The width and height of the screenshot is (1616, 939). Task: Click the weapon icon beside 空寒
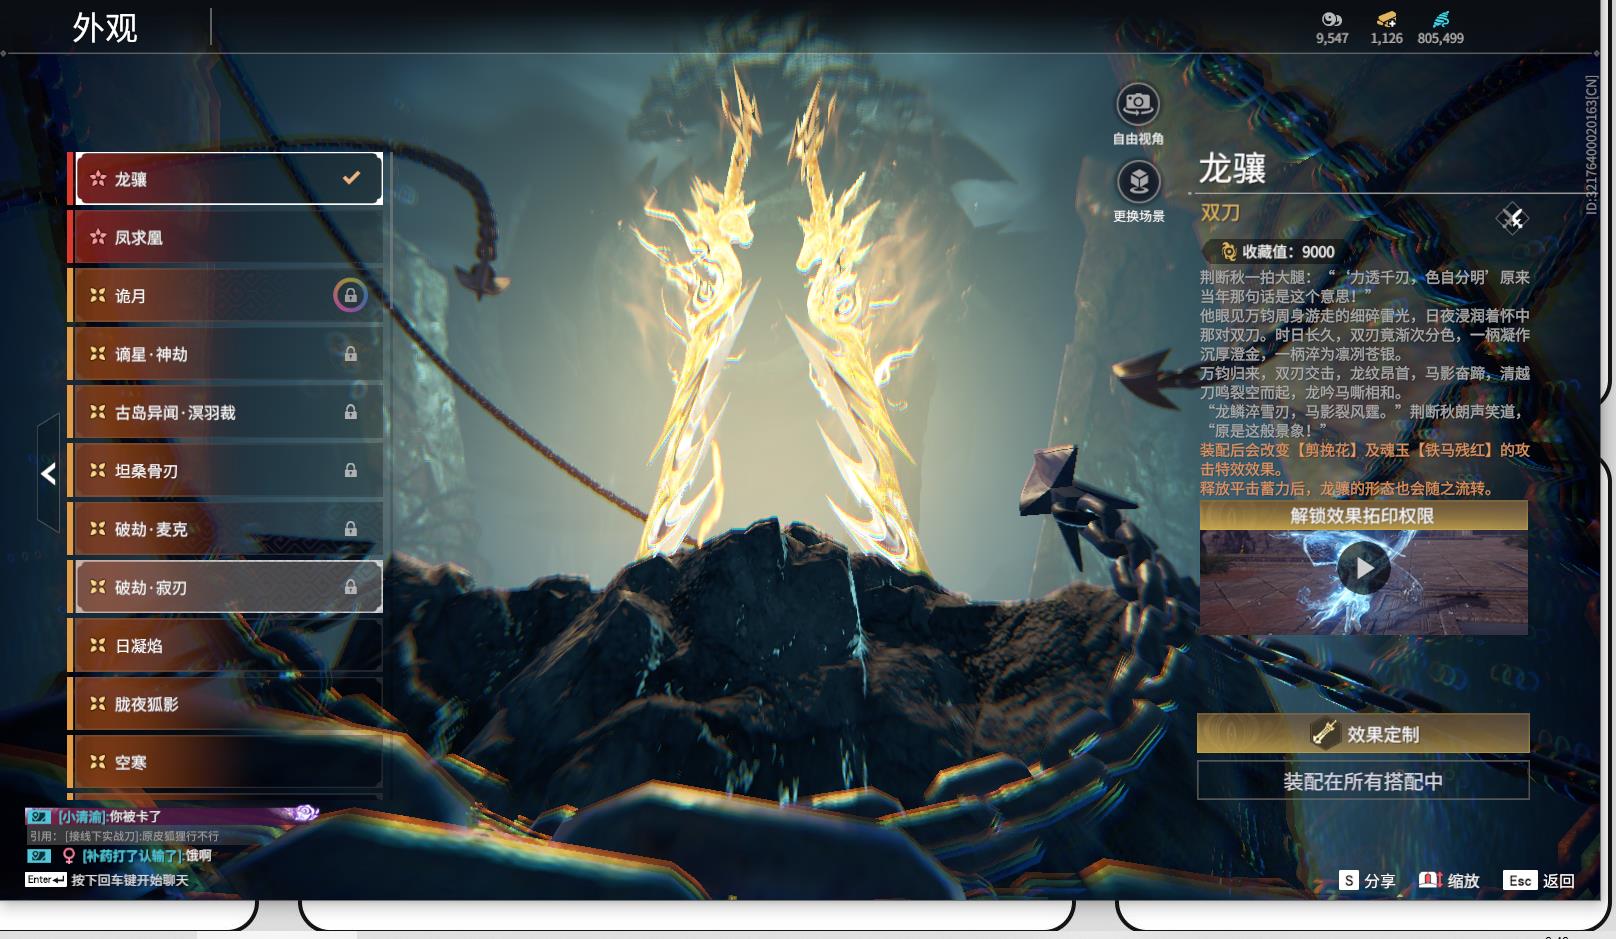coord(98,762)
